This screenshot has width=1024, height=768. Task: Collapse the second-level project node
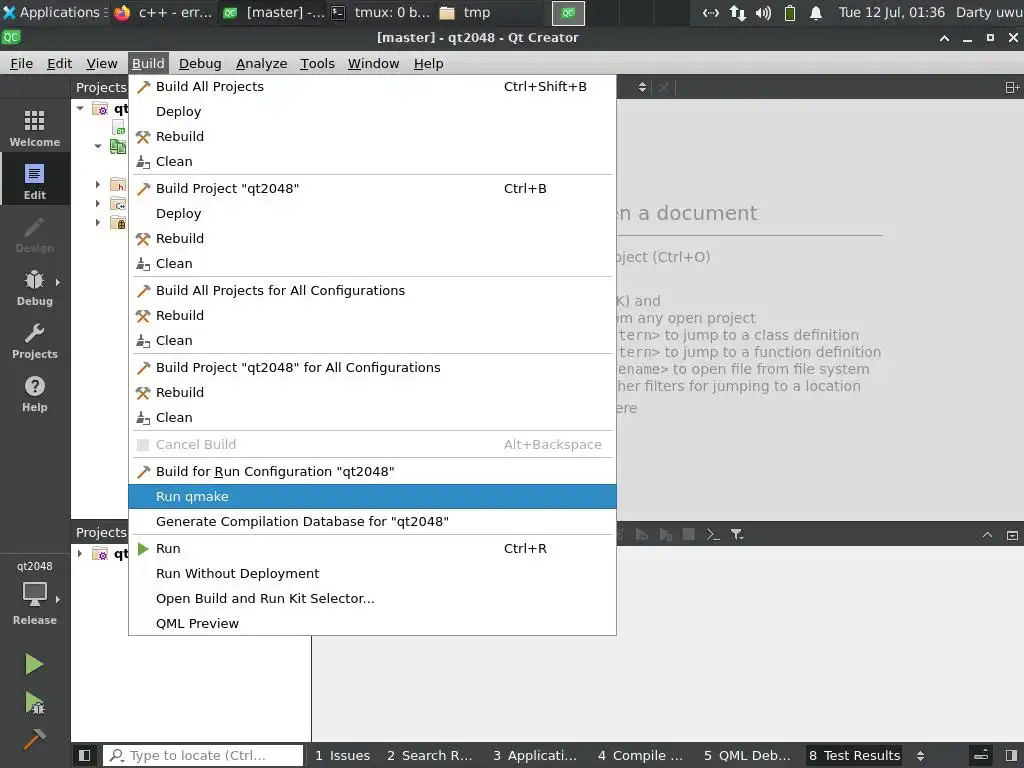(x=98, y=146)
